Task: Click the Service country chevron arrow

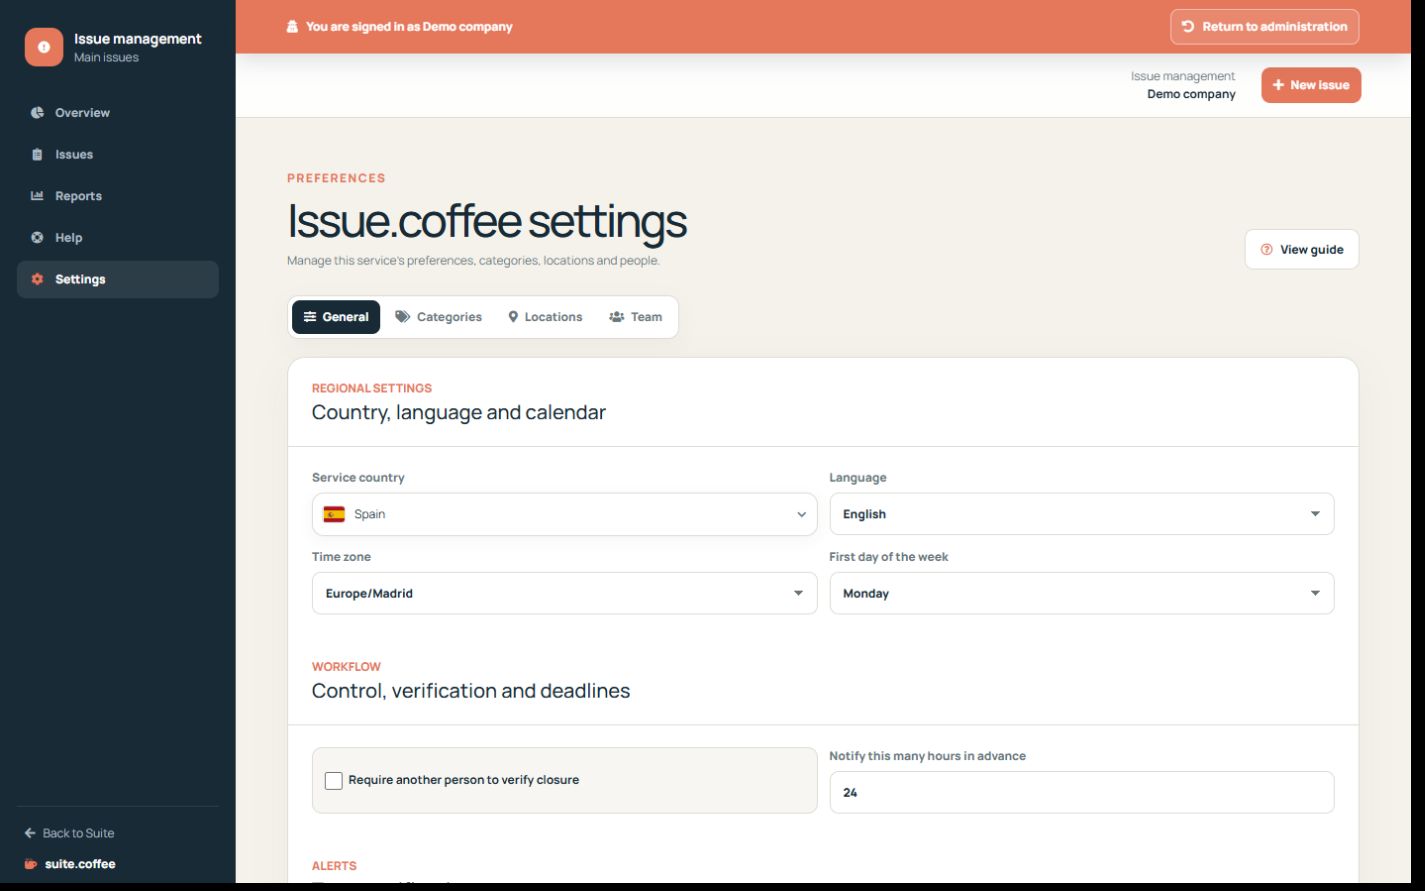Action: tap(801, 515)
